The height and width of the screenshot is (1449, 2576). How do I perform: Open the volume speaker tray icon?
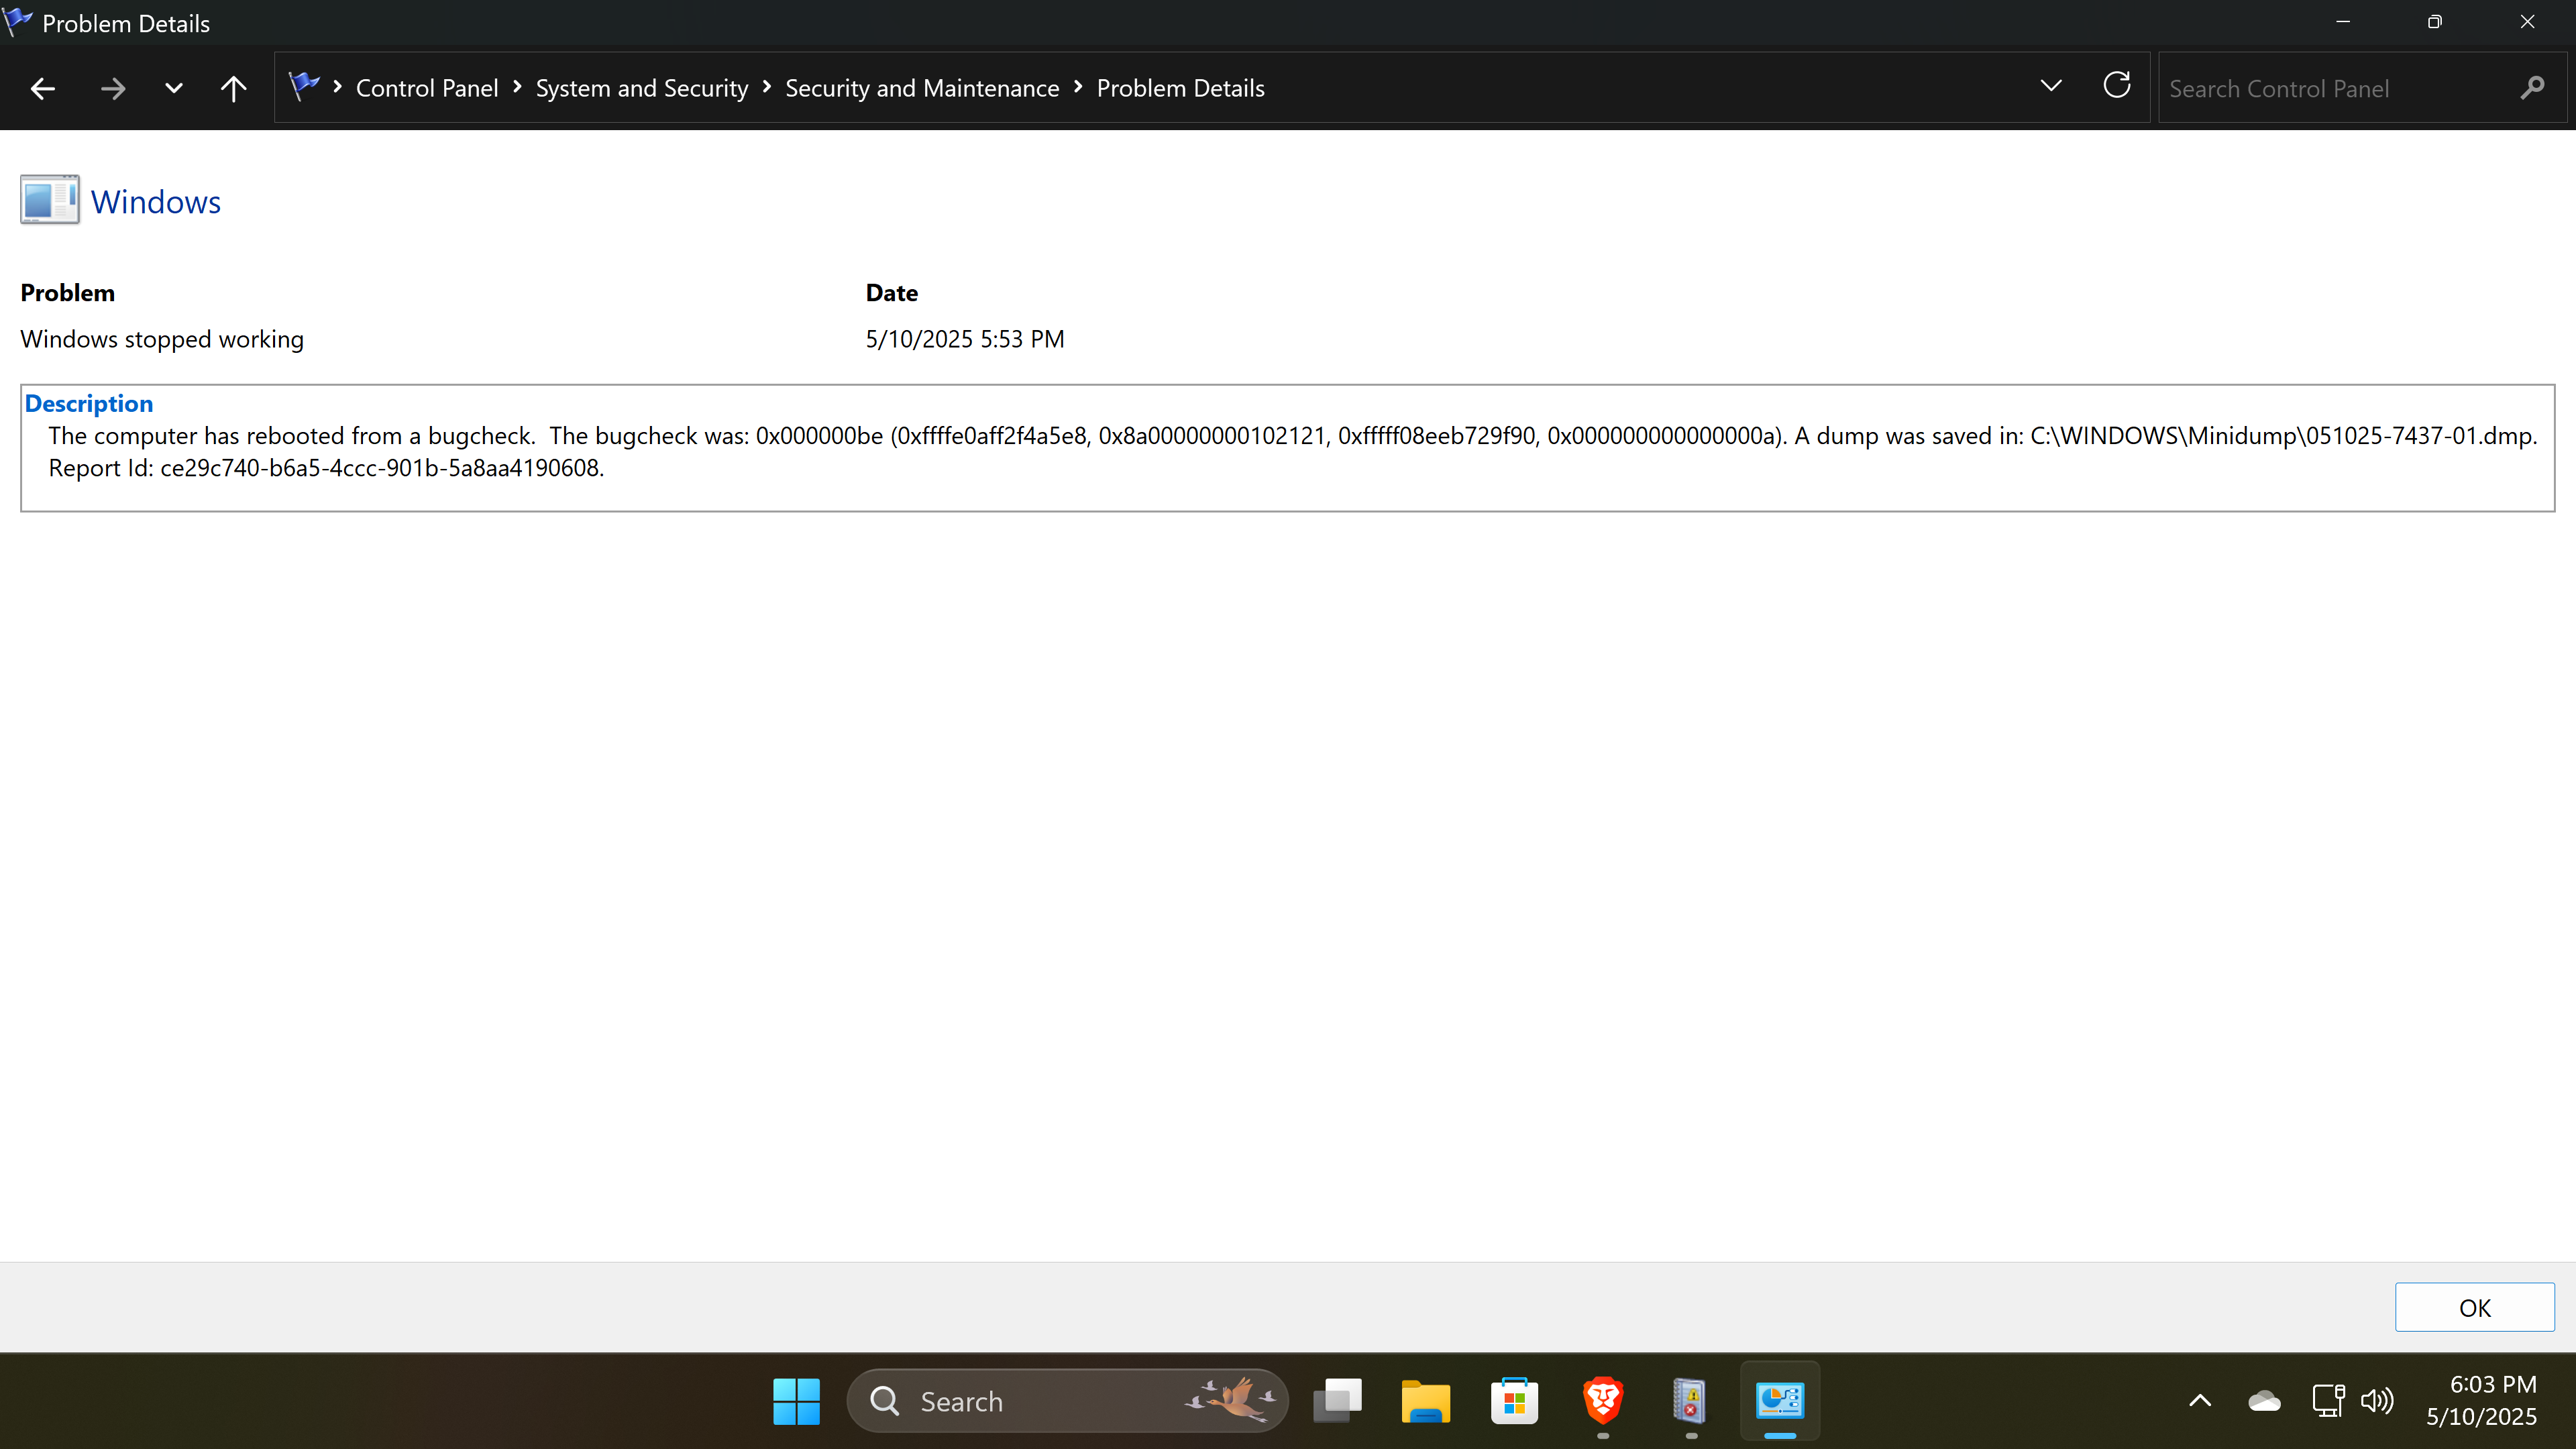tap(2377, 1401)
